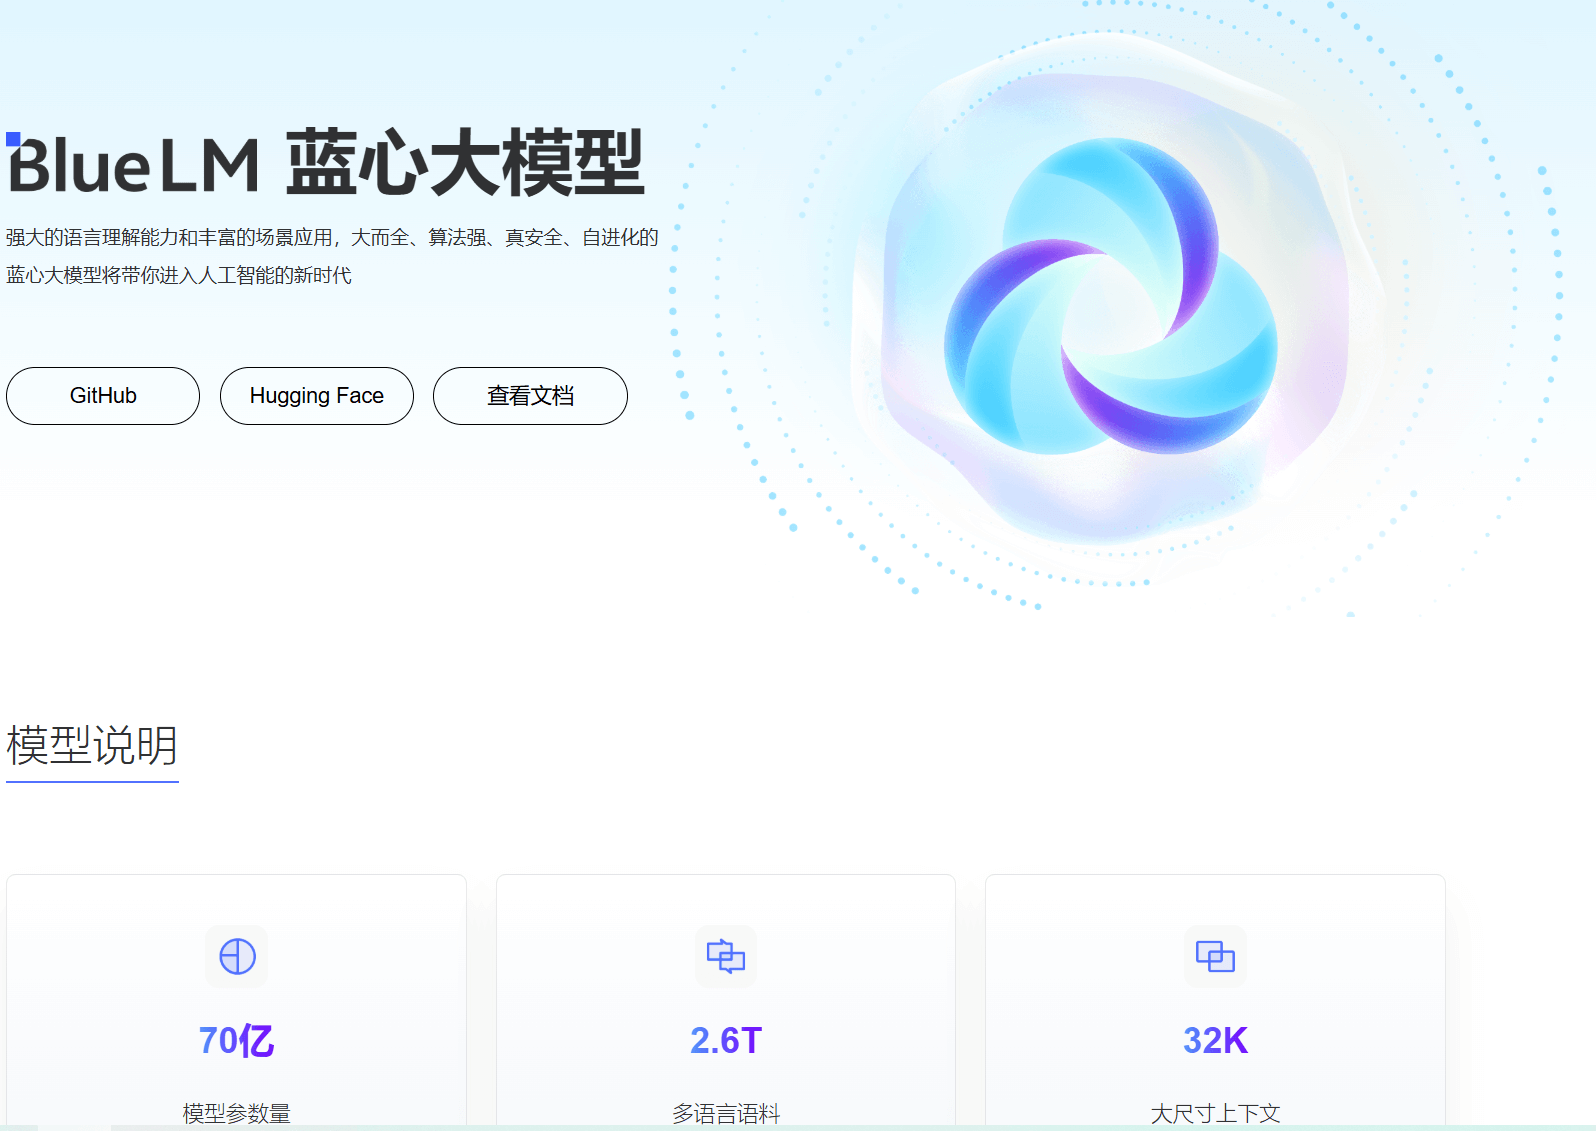Click the 多语言语料 translate icon
Image resolution: width=1596 pixels, height=1131 pixels.
click(726, 956)
